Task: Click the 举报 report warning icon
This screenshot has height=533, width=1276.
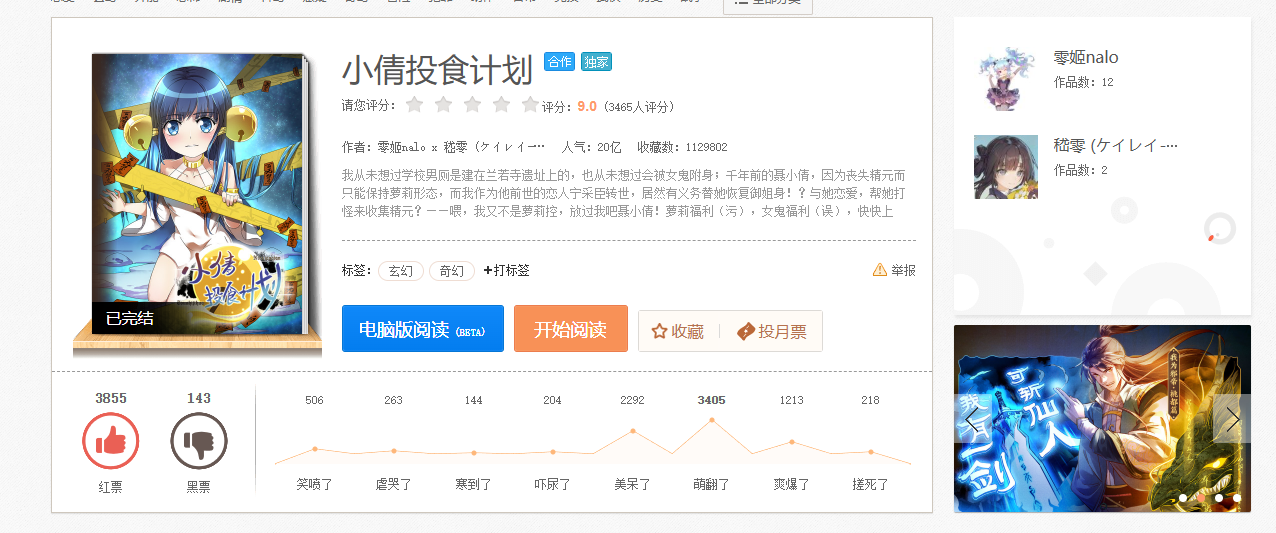Action: click(880, 270)
